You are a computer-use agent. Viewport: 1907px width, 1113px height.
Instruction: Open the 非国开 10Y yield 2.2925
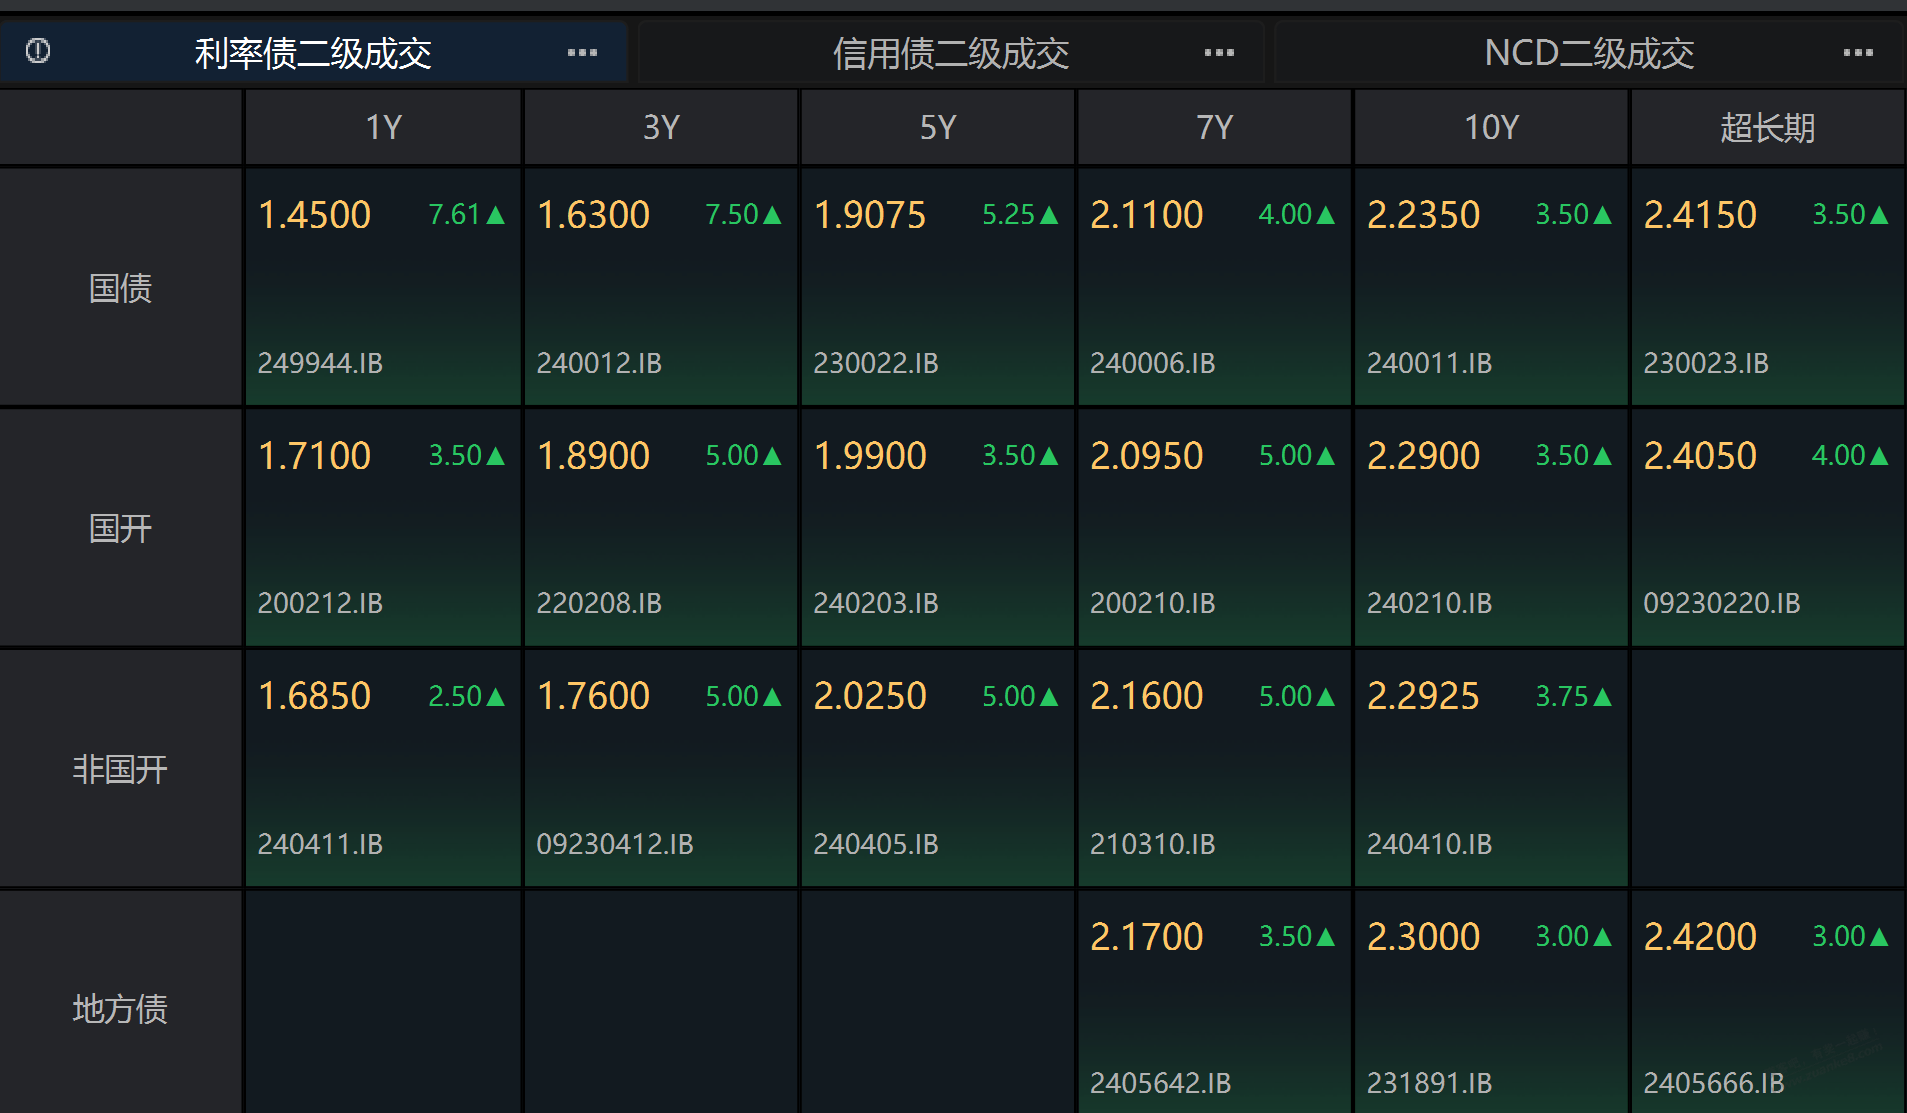1424,696
